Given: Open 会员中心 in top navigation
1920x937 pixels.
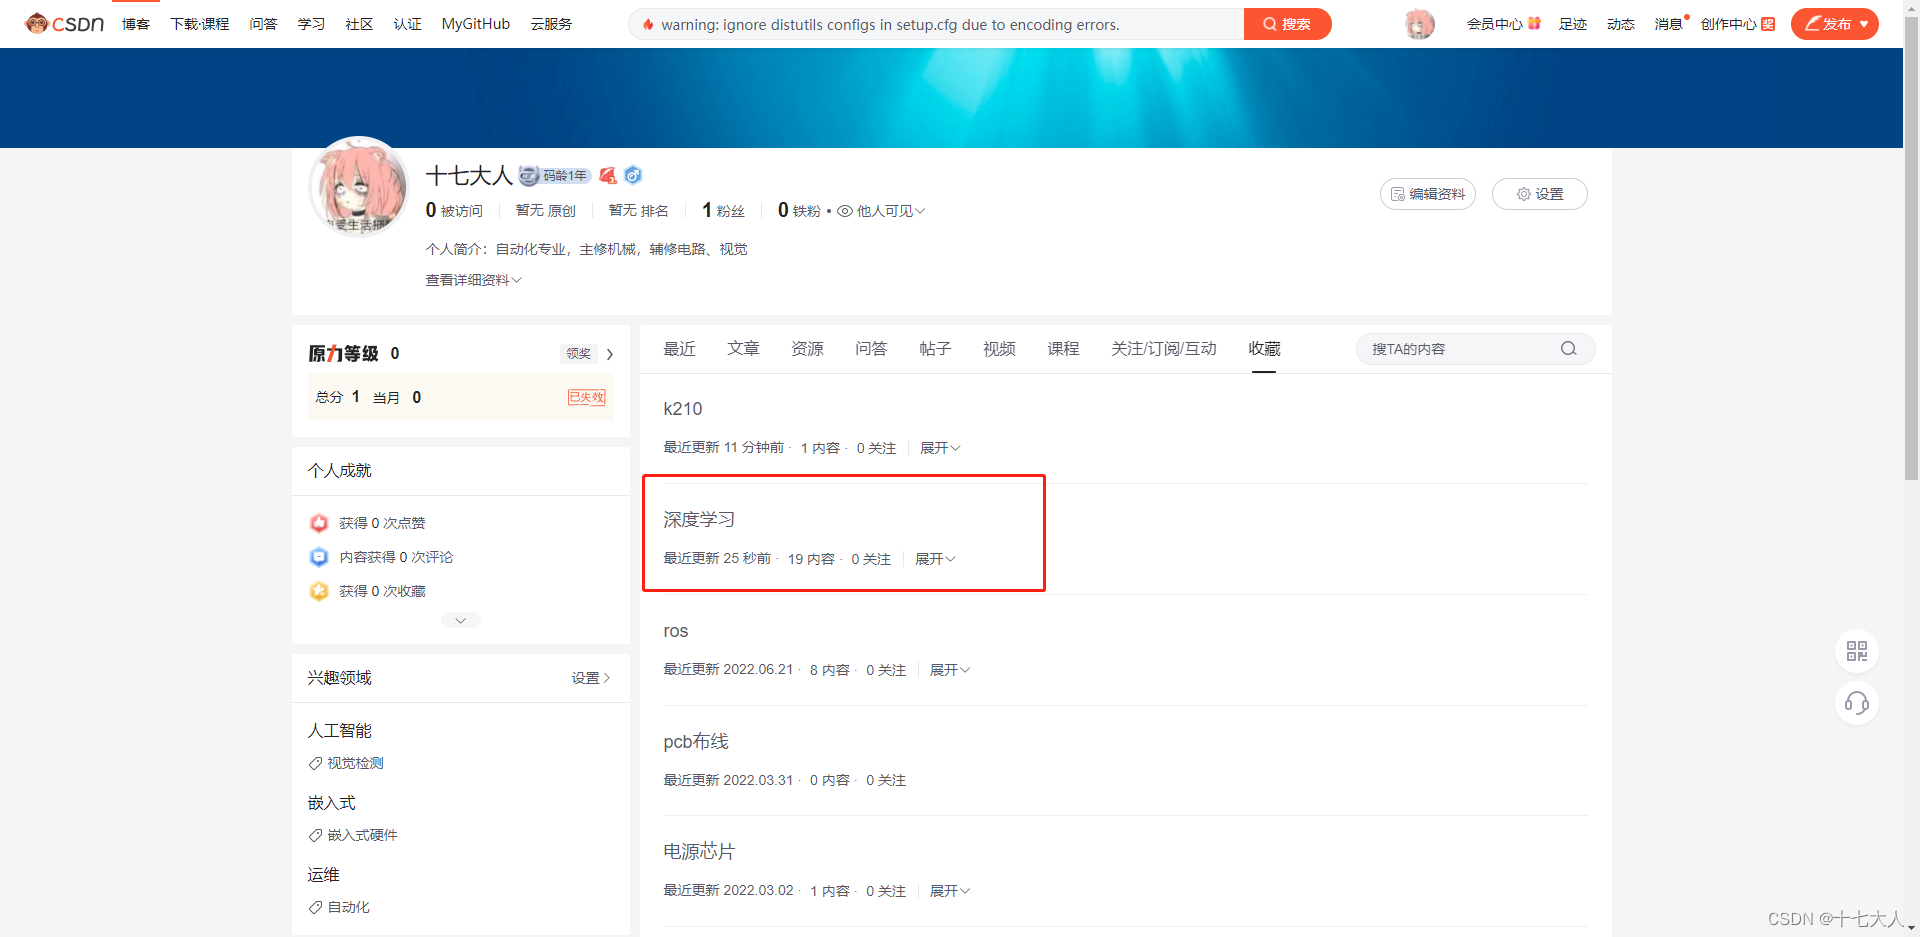Looking at the screenshot, I should [1502, 24].
